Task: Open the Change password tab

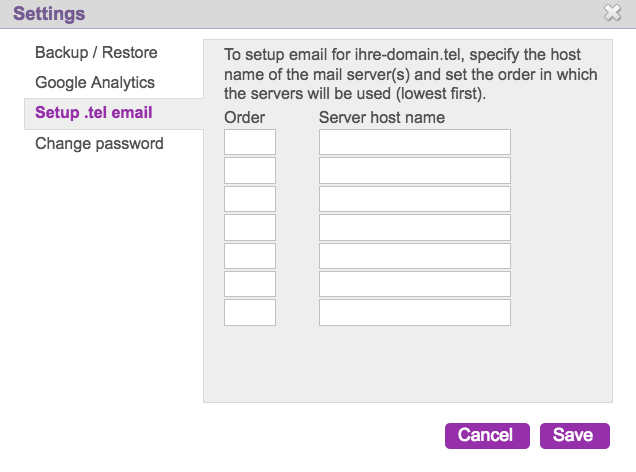Action: (99, 143)
